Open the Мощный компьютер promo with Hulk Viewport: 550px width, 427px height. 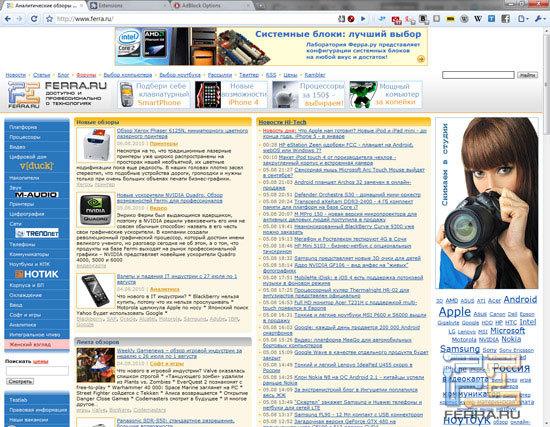[385, 94]
